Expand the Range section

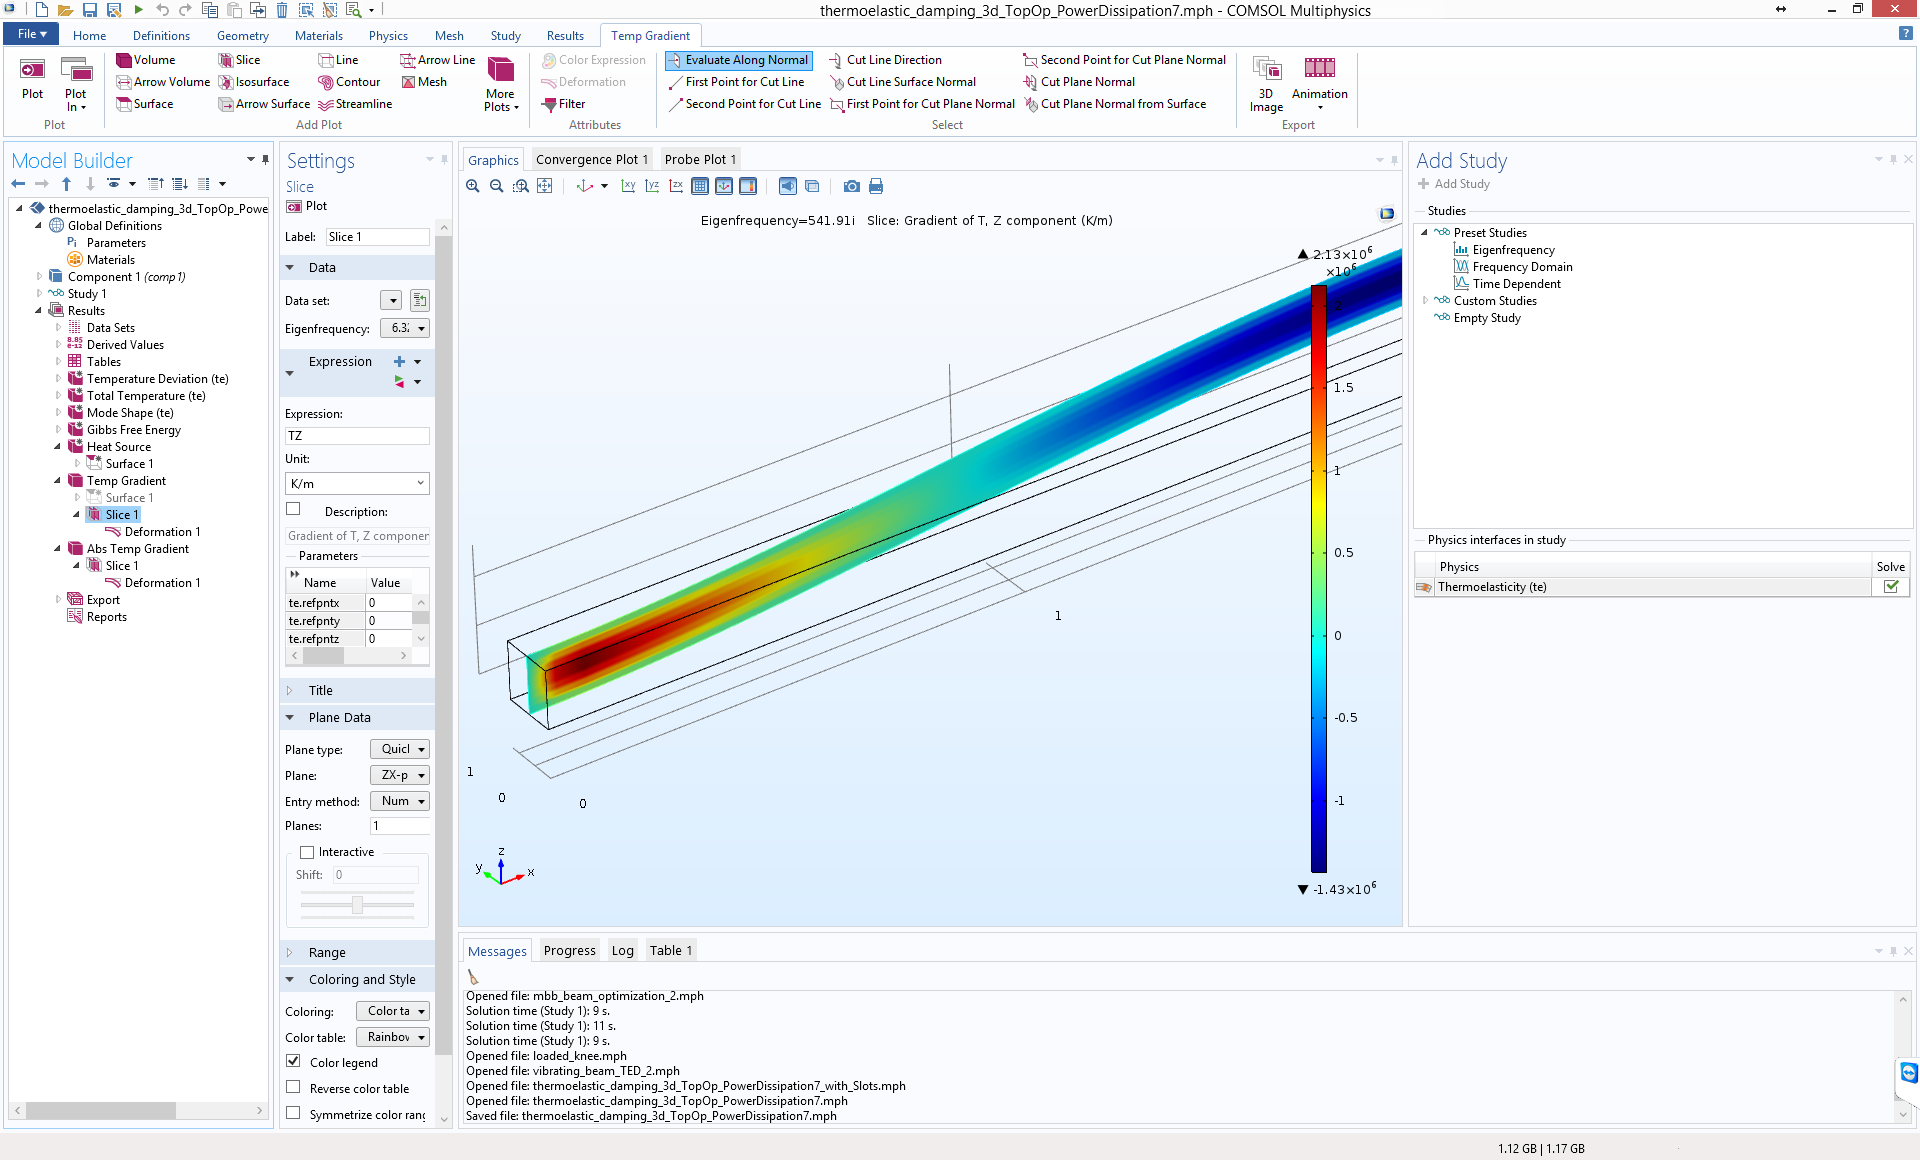pyautogui.click(x=326, y=952)
